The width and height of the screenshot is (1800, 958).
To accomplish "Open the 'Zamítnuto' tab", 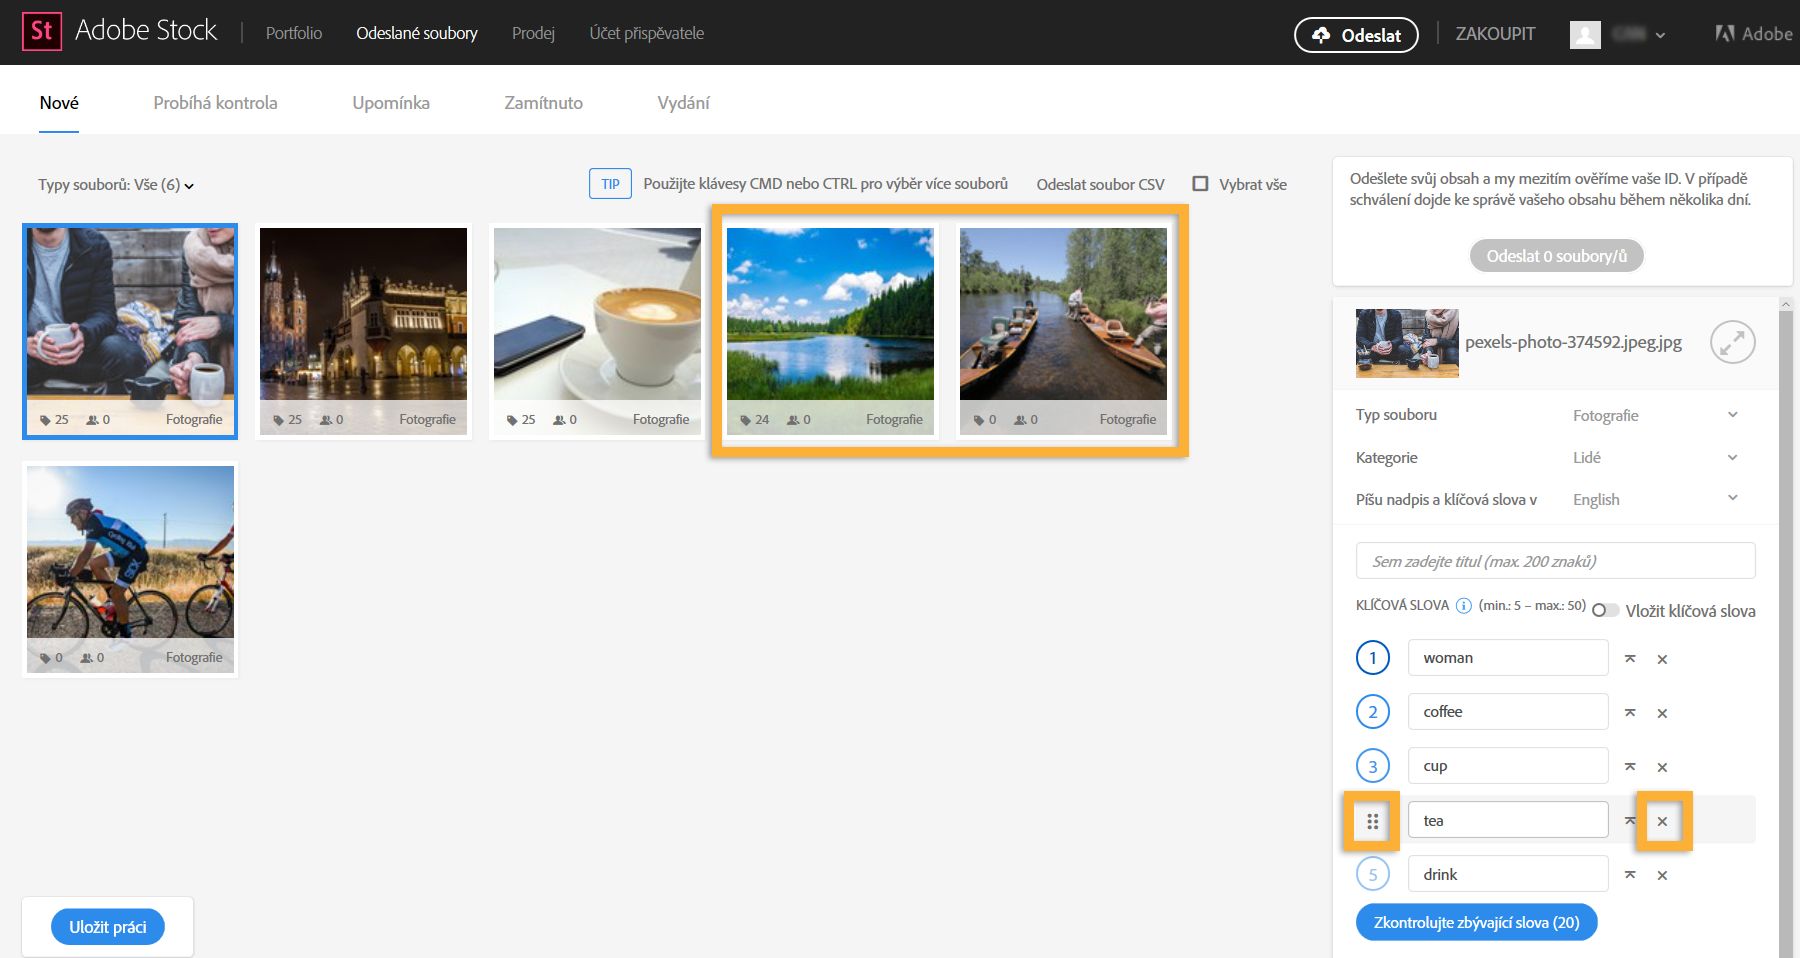I will tap(543, 103).
